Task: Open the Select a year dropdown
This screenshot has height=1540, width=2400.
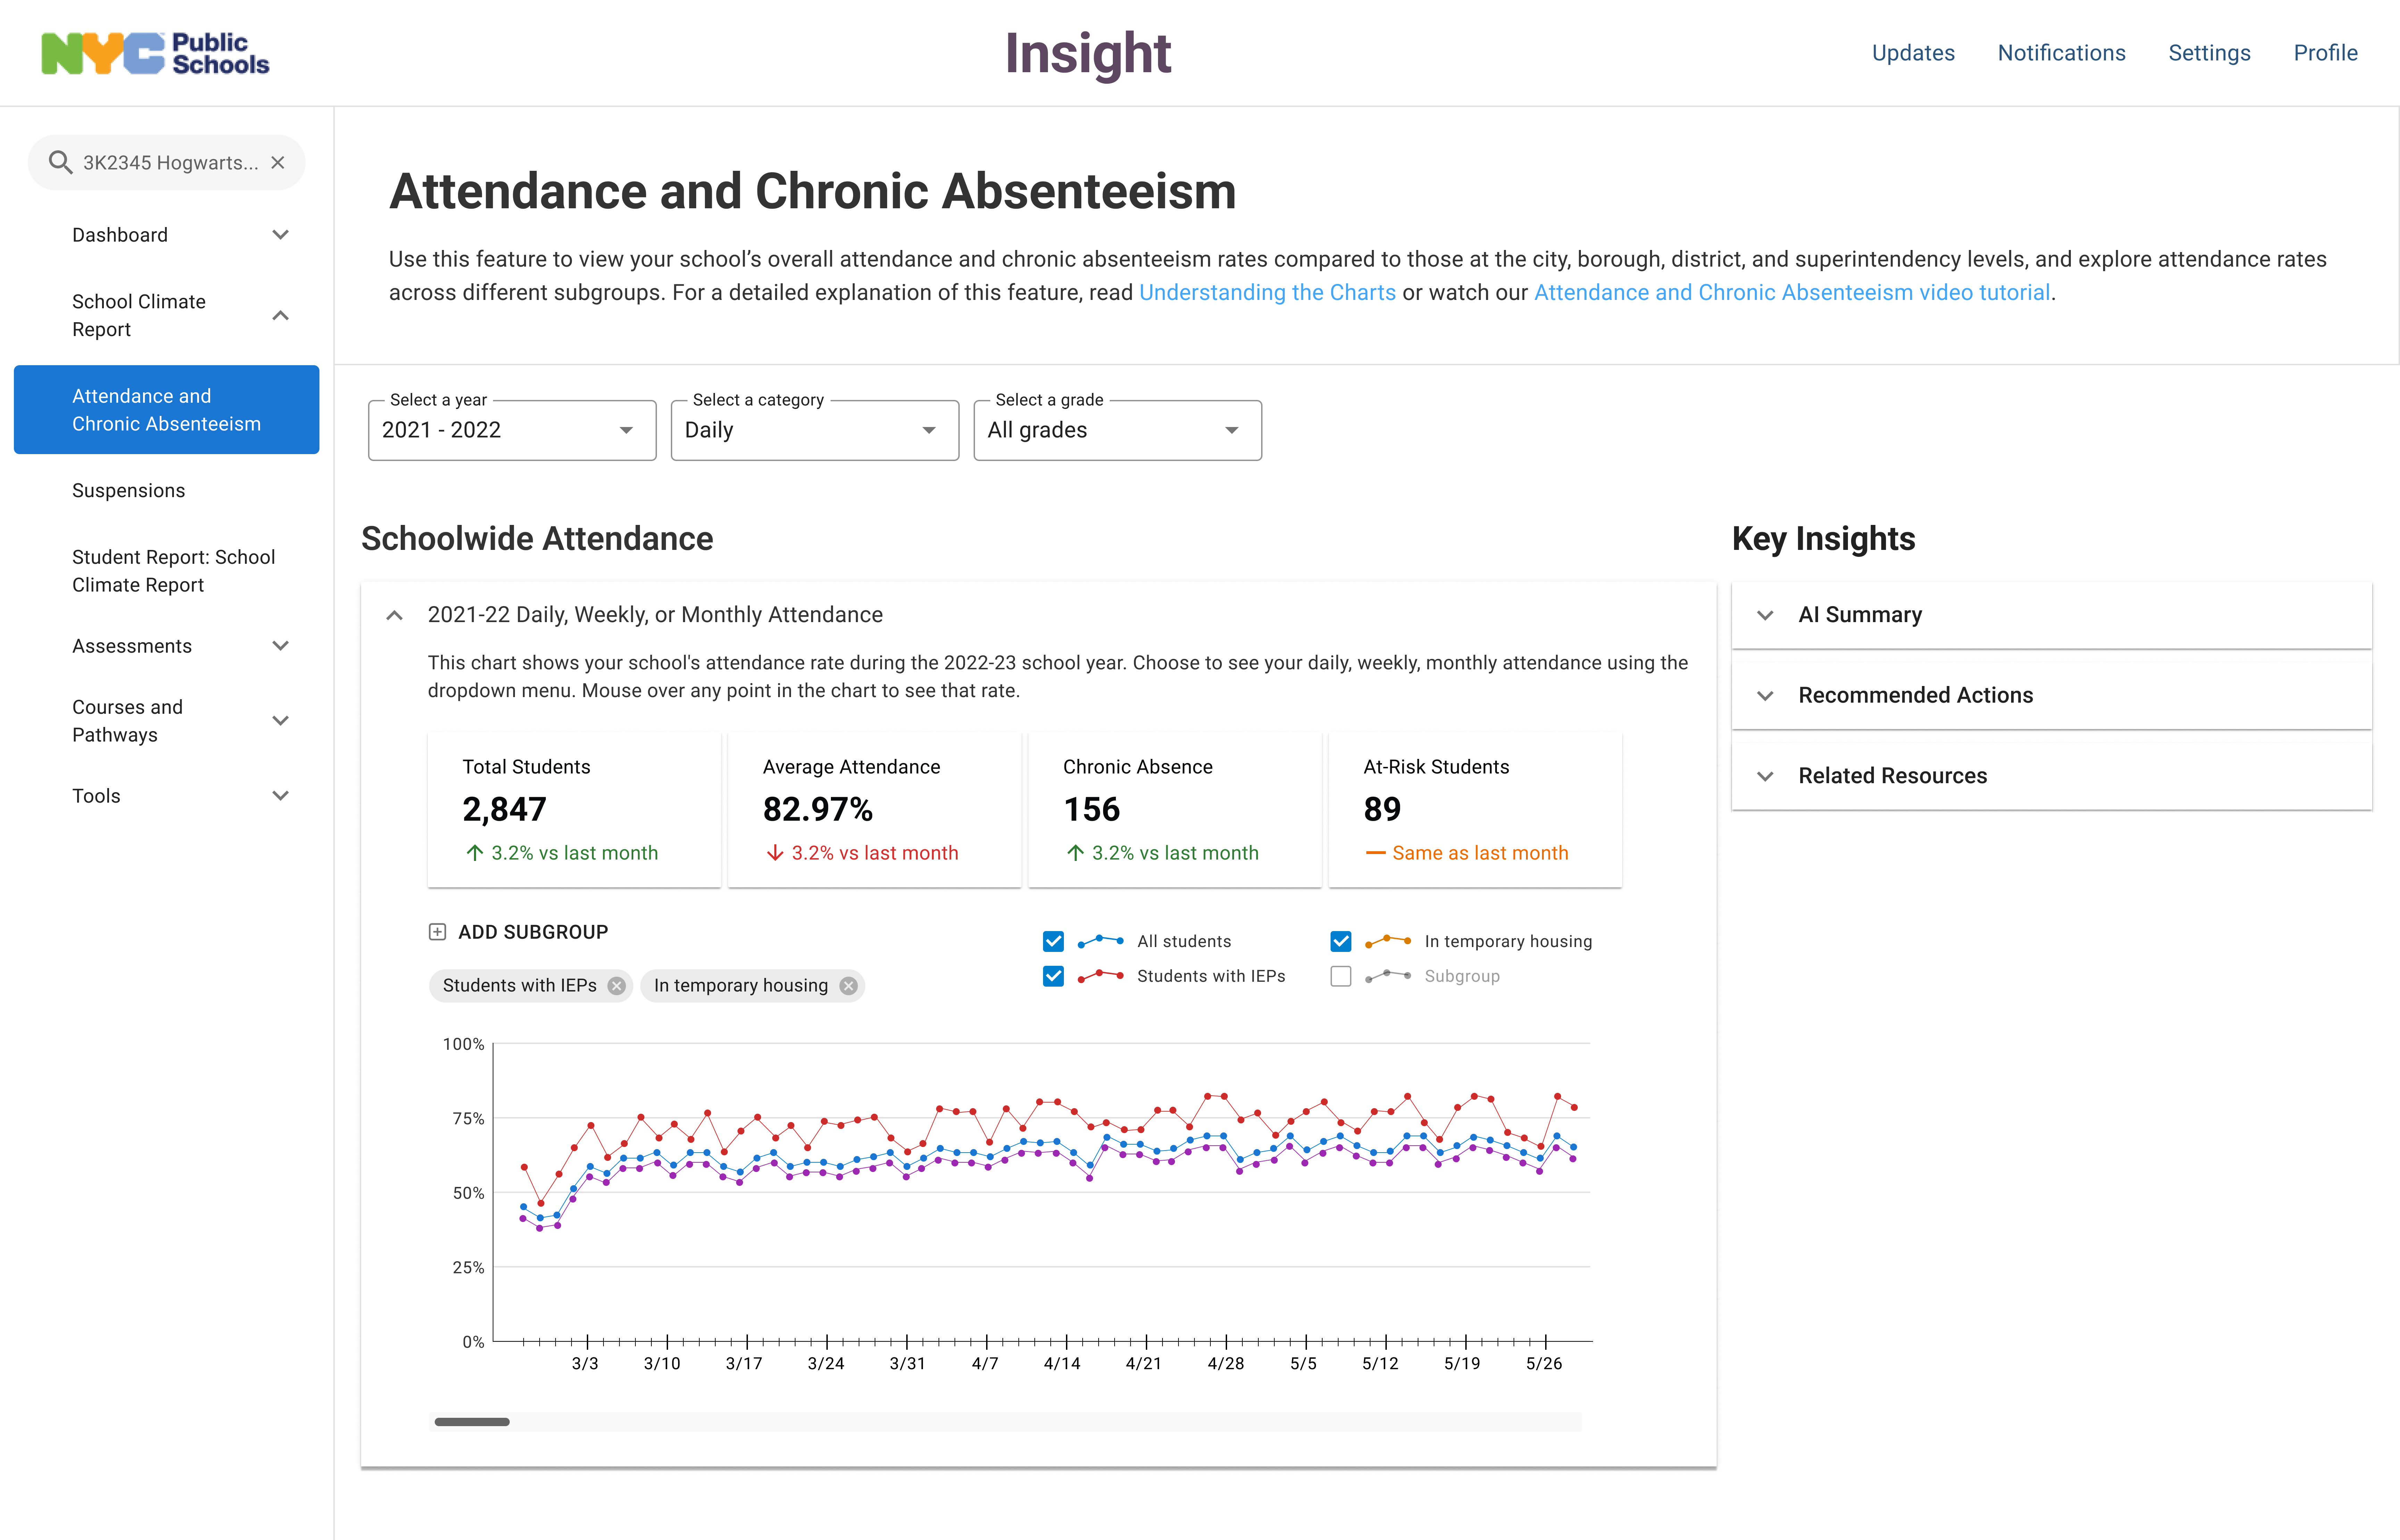Action: click(512, 430)
